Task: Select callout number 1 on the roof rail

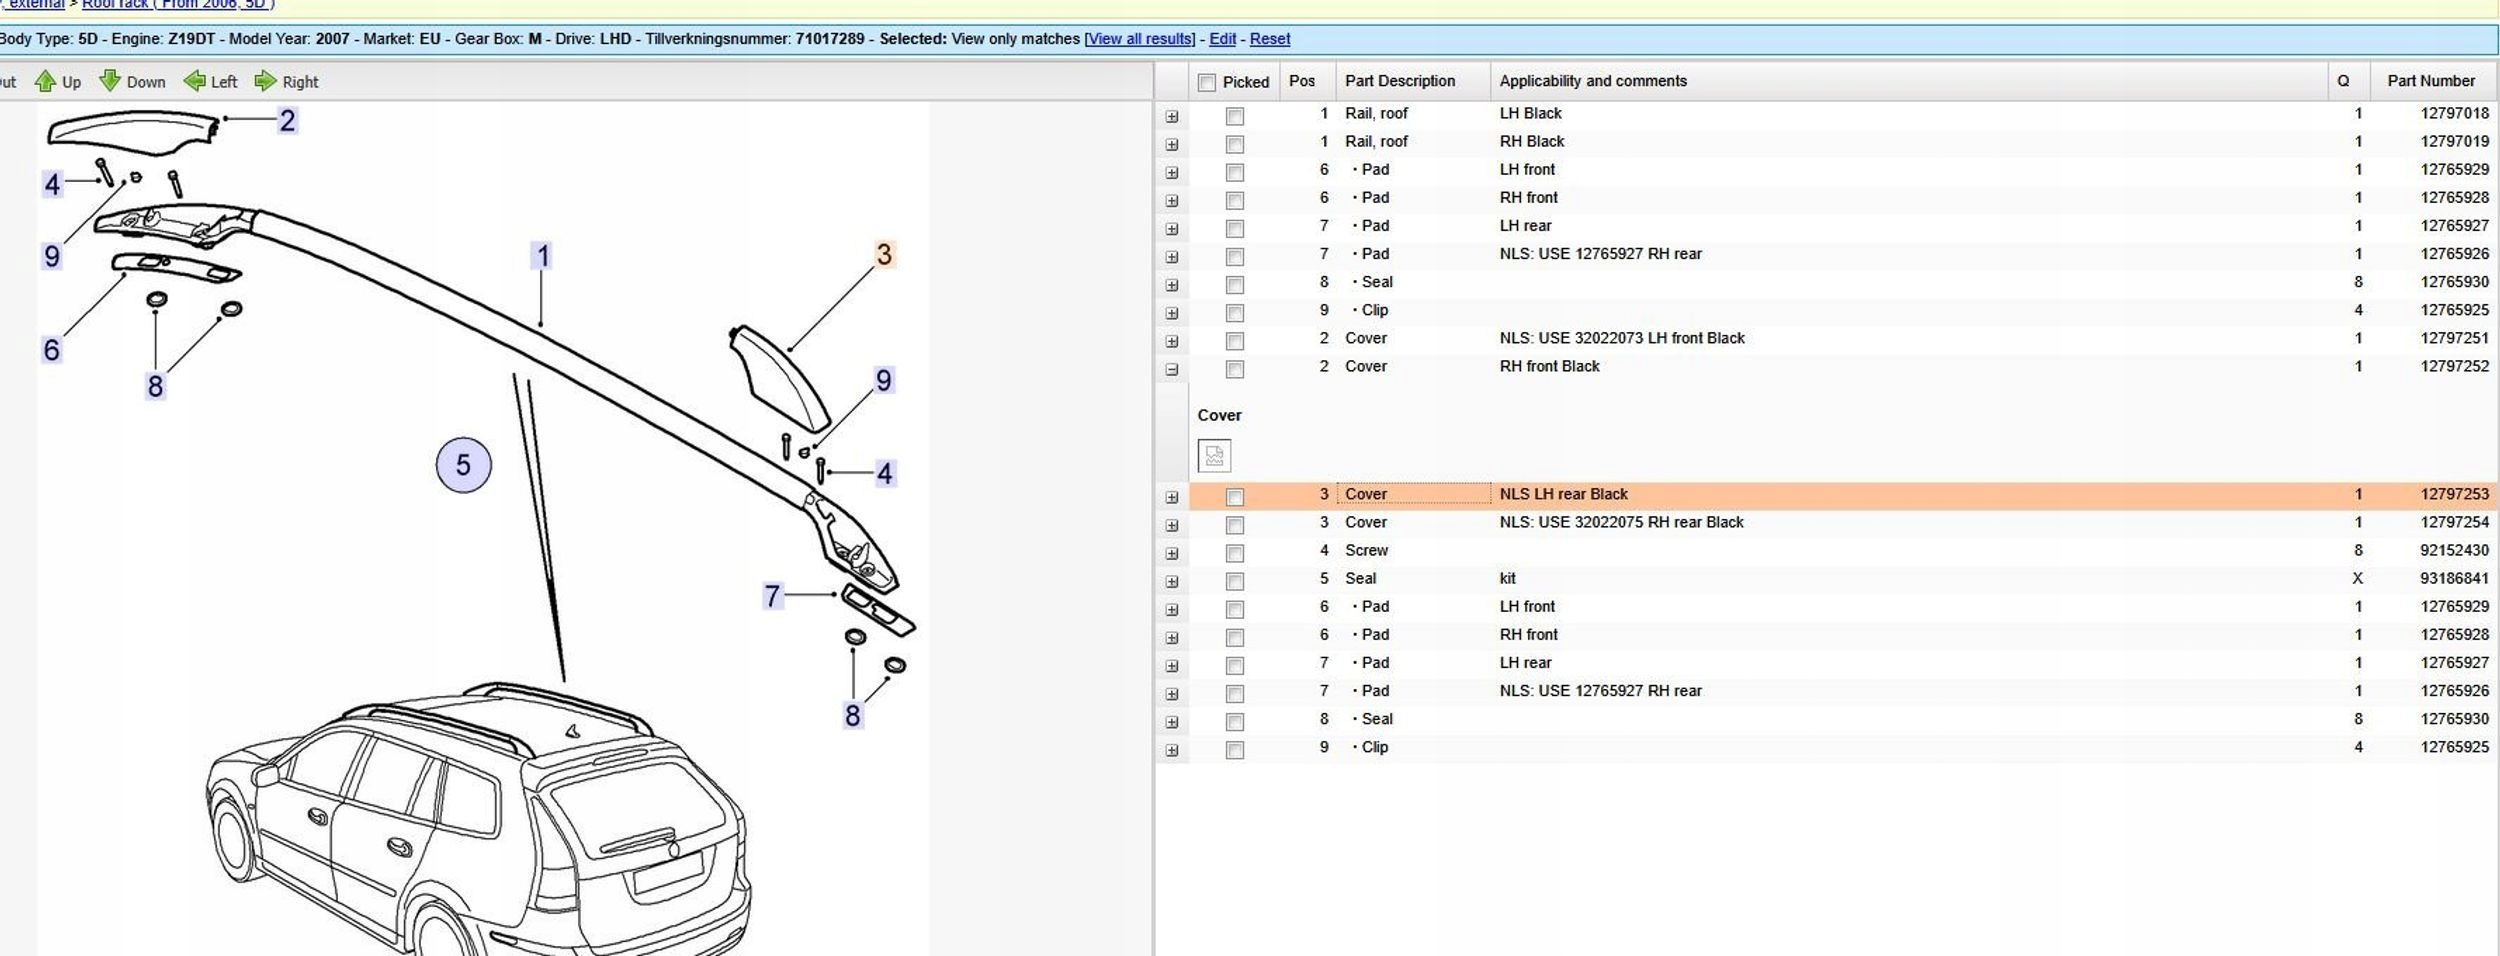Action: click(x=543, y=256)
